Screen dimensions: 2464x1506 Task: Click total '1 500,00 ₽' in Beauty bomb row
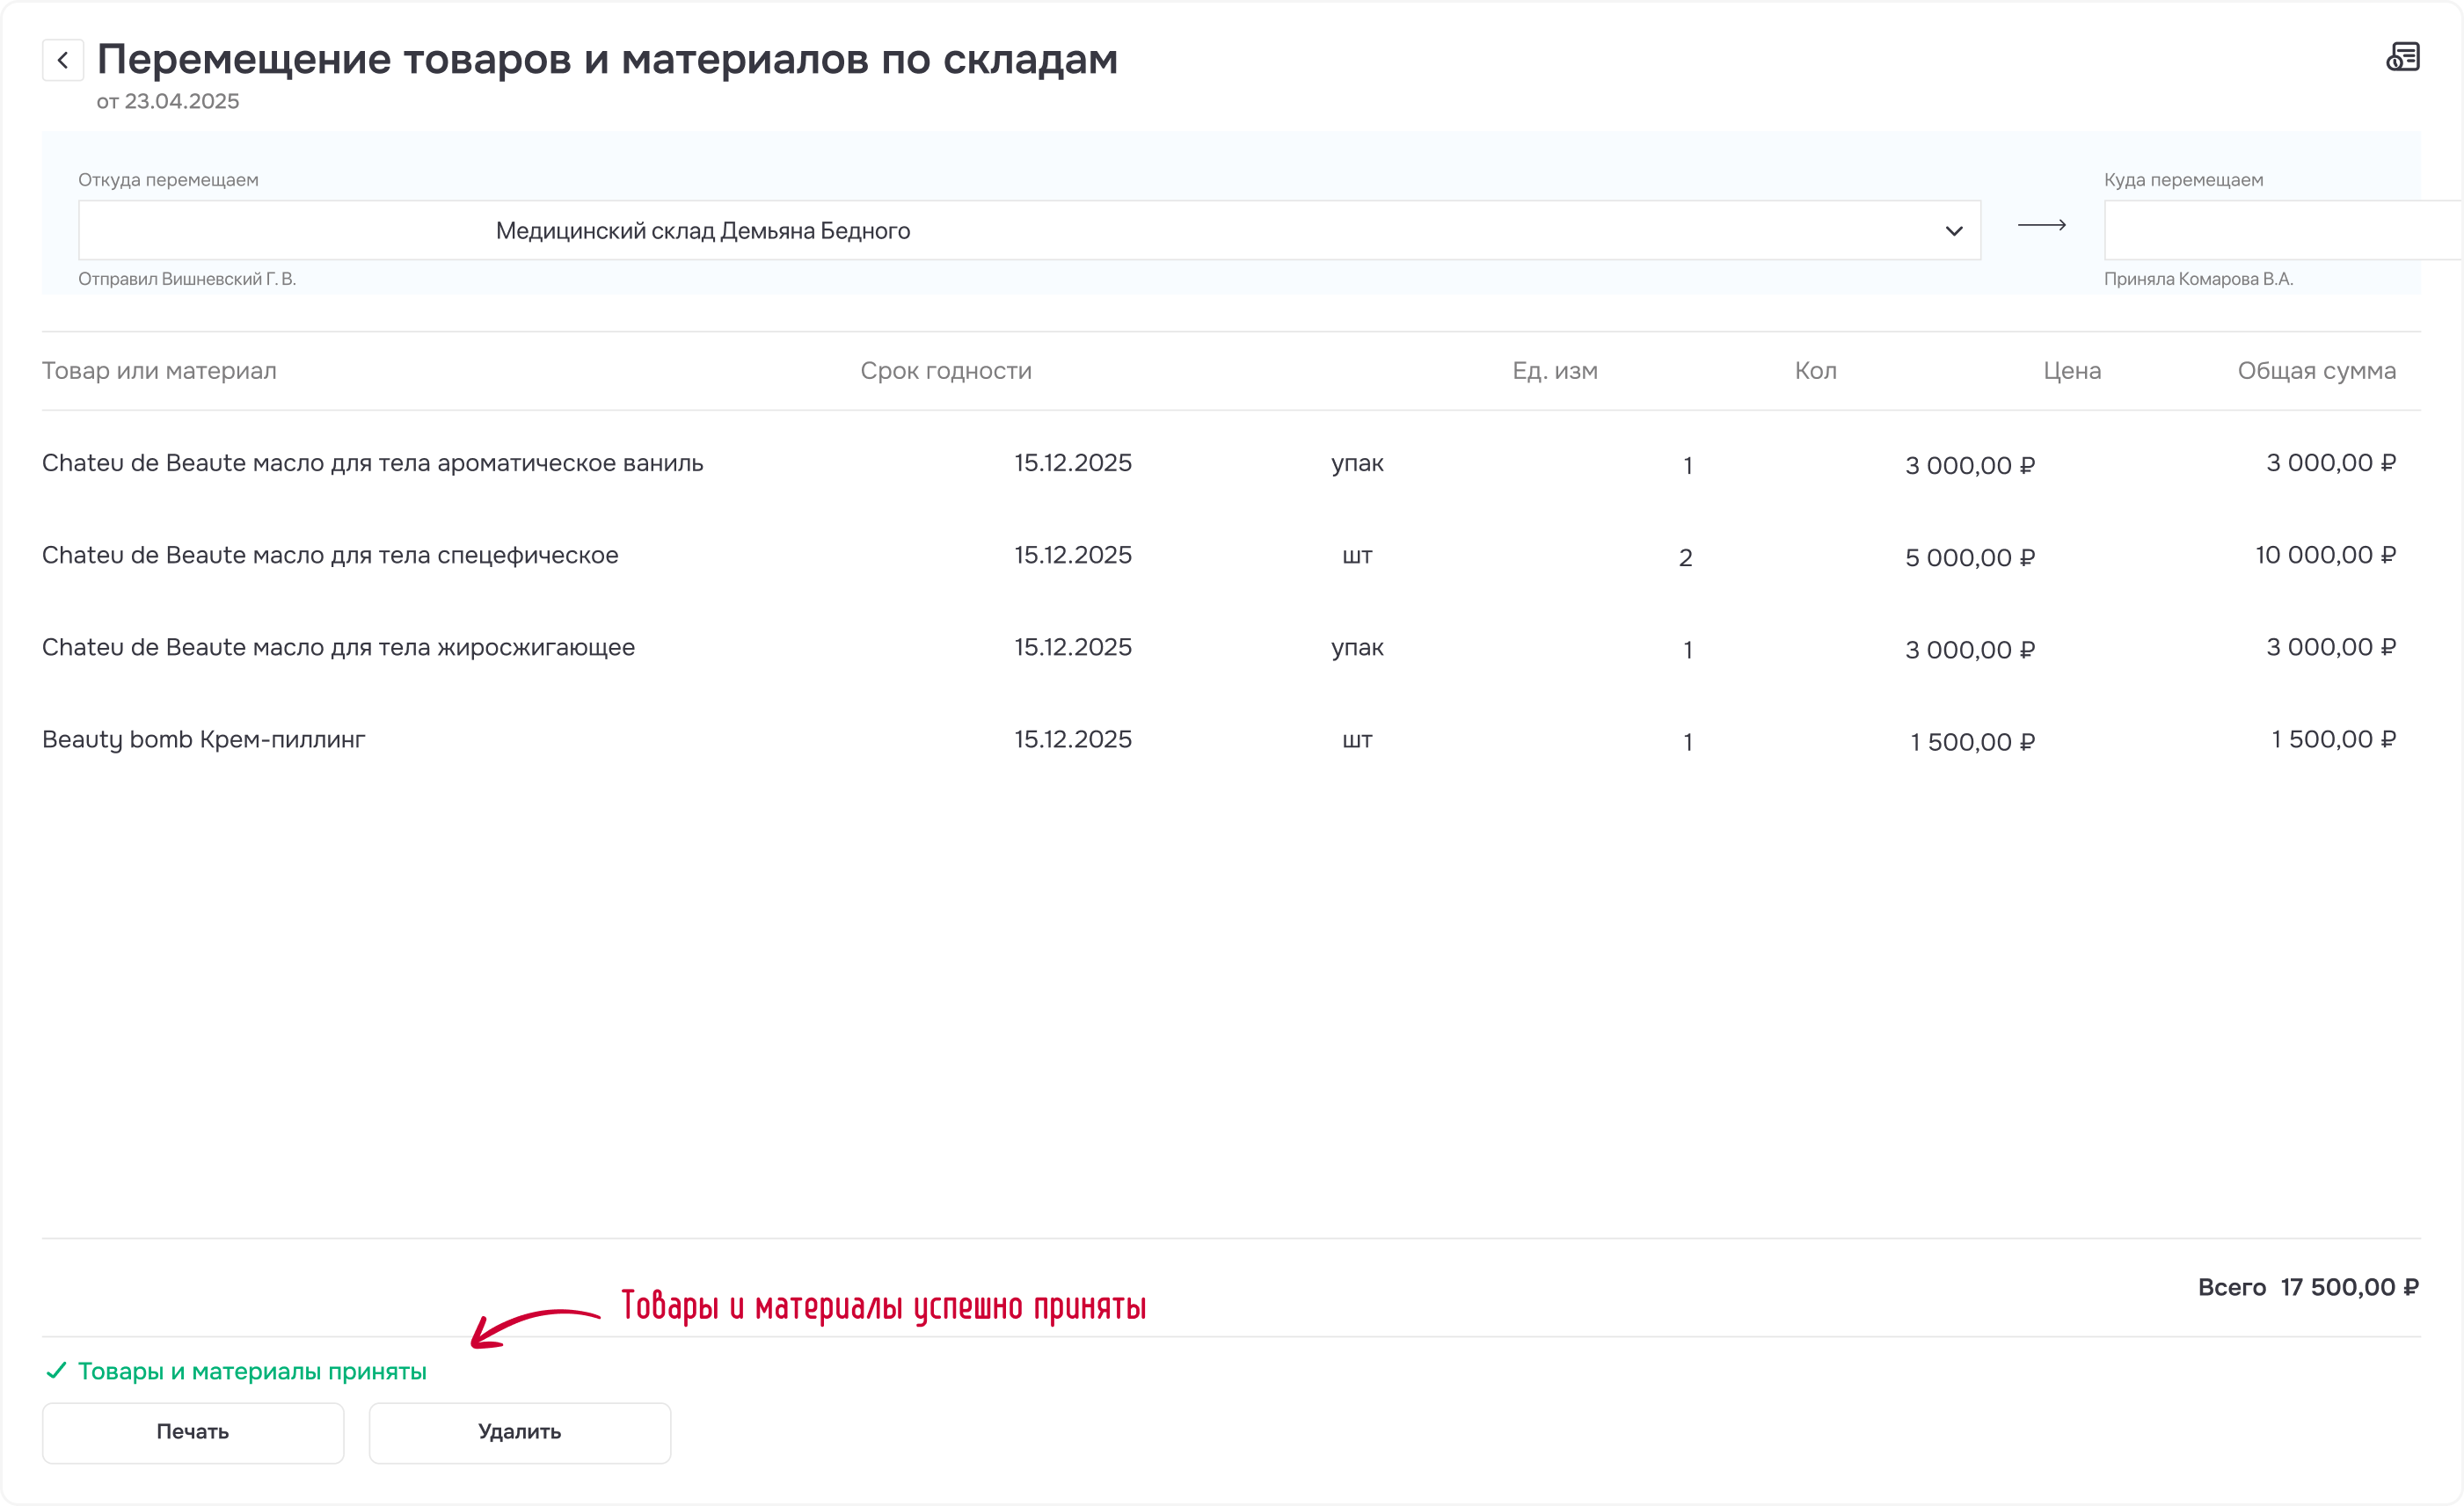click(x=2334, y=739)
